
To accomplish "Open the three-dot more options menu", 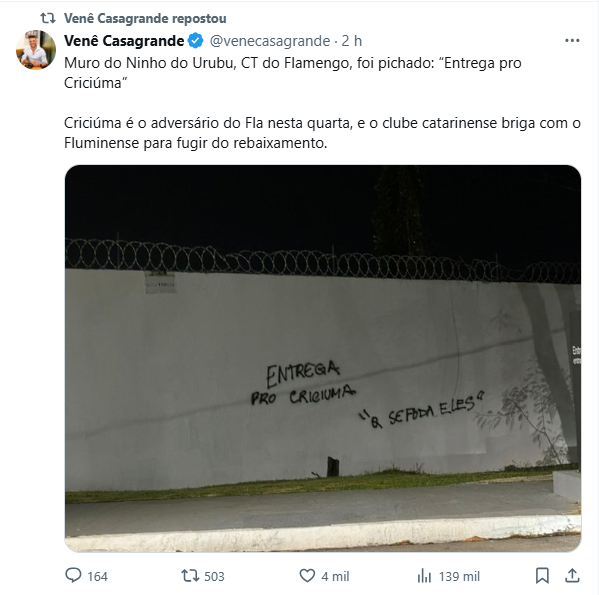I will click(x=572, y=40).
